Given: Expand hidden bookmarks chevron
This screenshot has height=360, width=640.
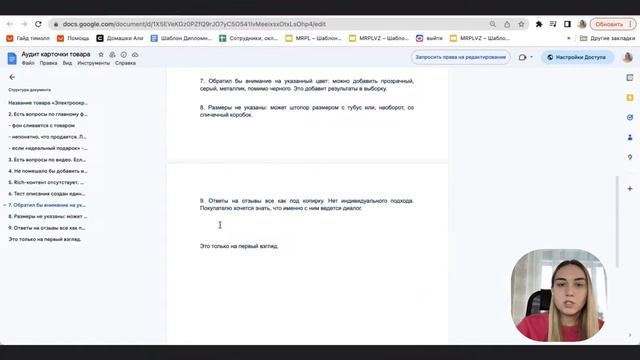Looking at the screenshot, I should (x=569, y=38).
